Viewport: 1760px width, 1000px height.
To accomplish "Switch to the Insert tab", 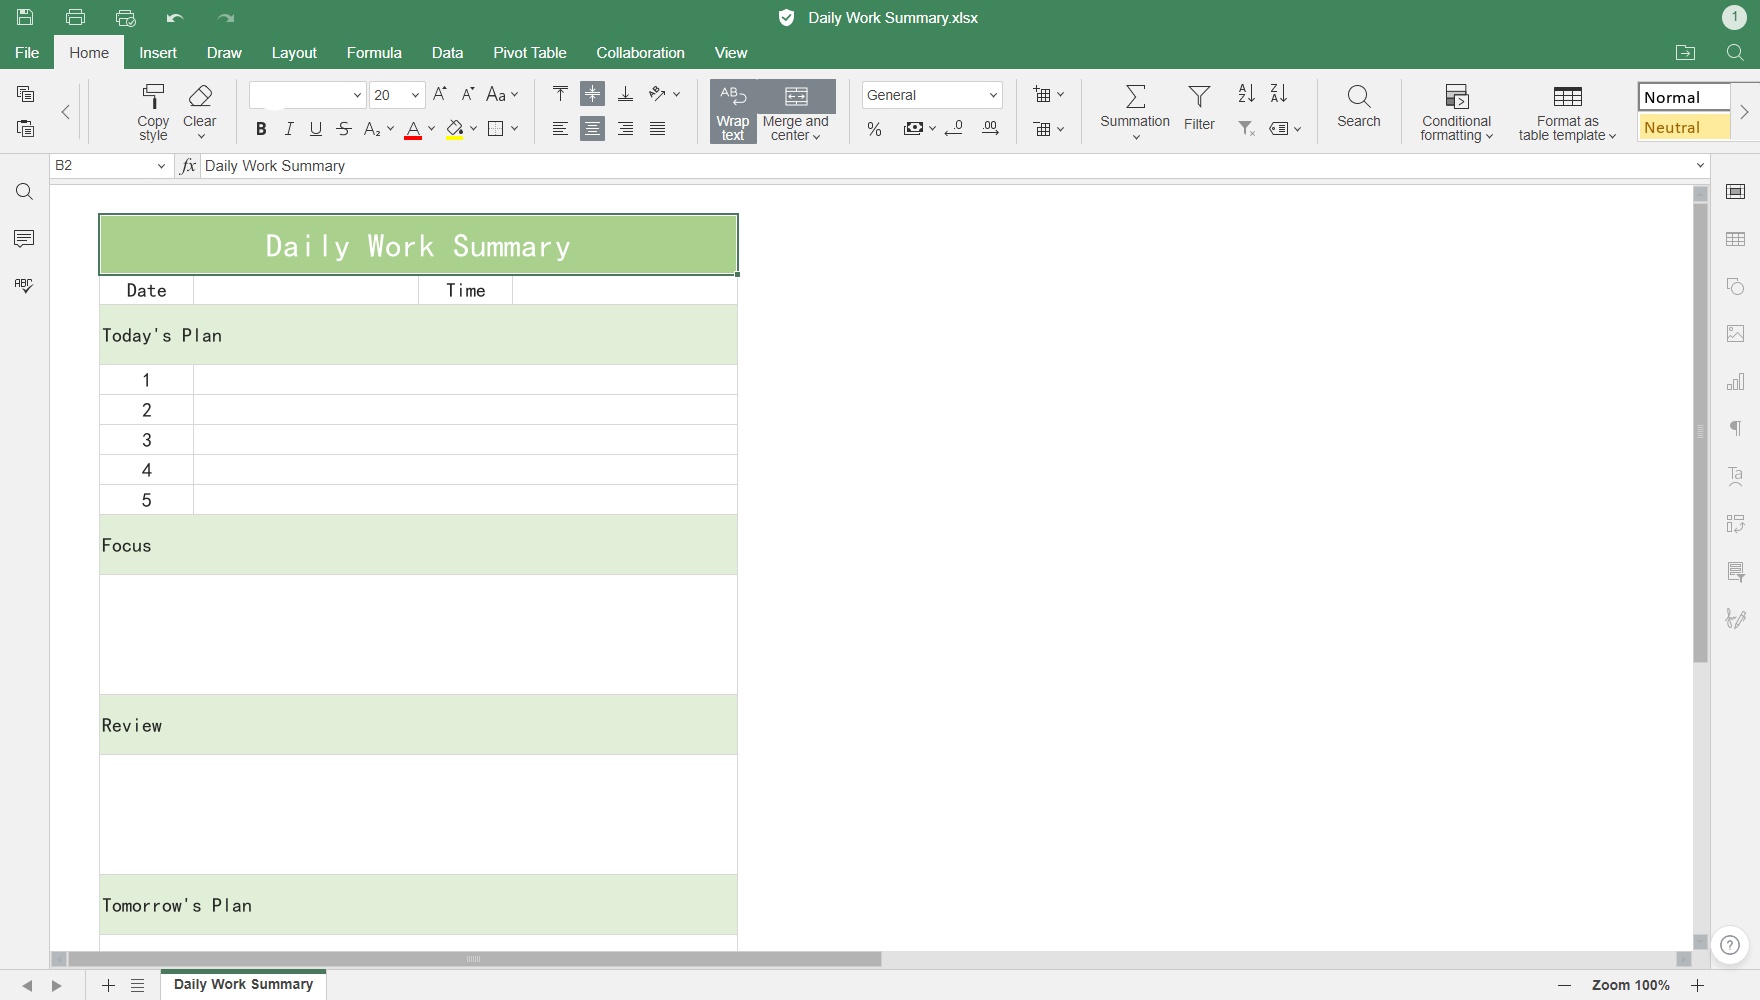I will [158, 53].
